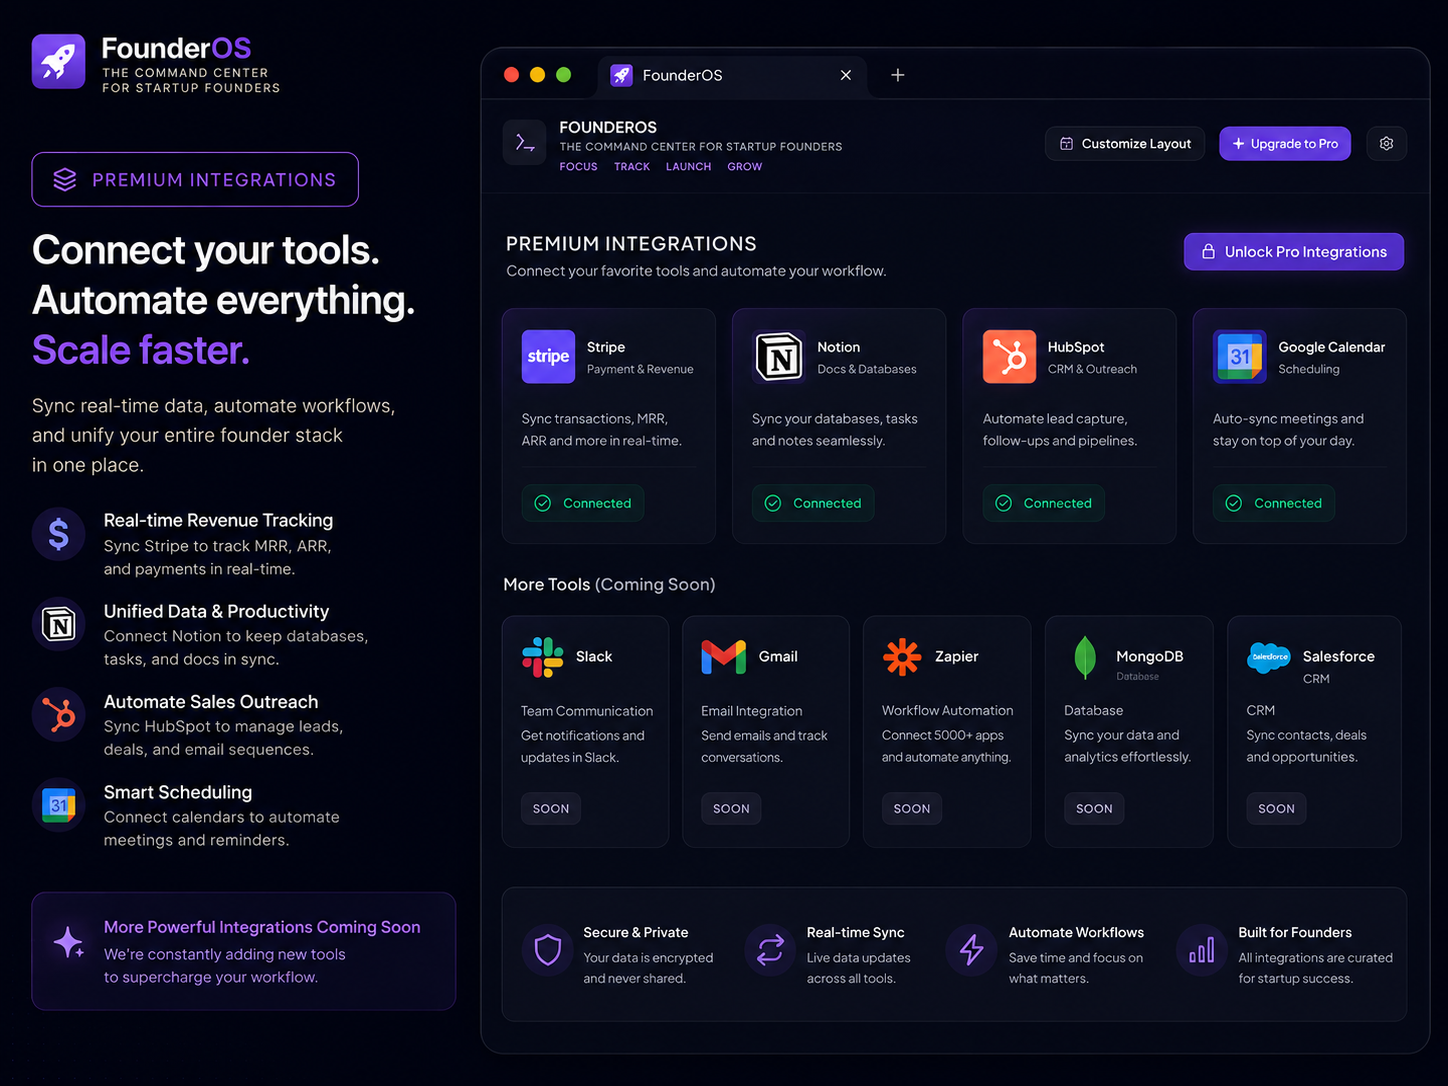Image resolution: width=1448 pixels, height=1086 pixels.
Task: Click the Customize Layout button
Action: pyautogui.click(x=1125, y=143)
